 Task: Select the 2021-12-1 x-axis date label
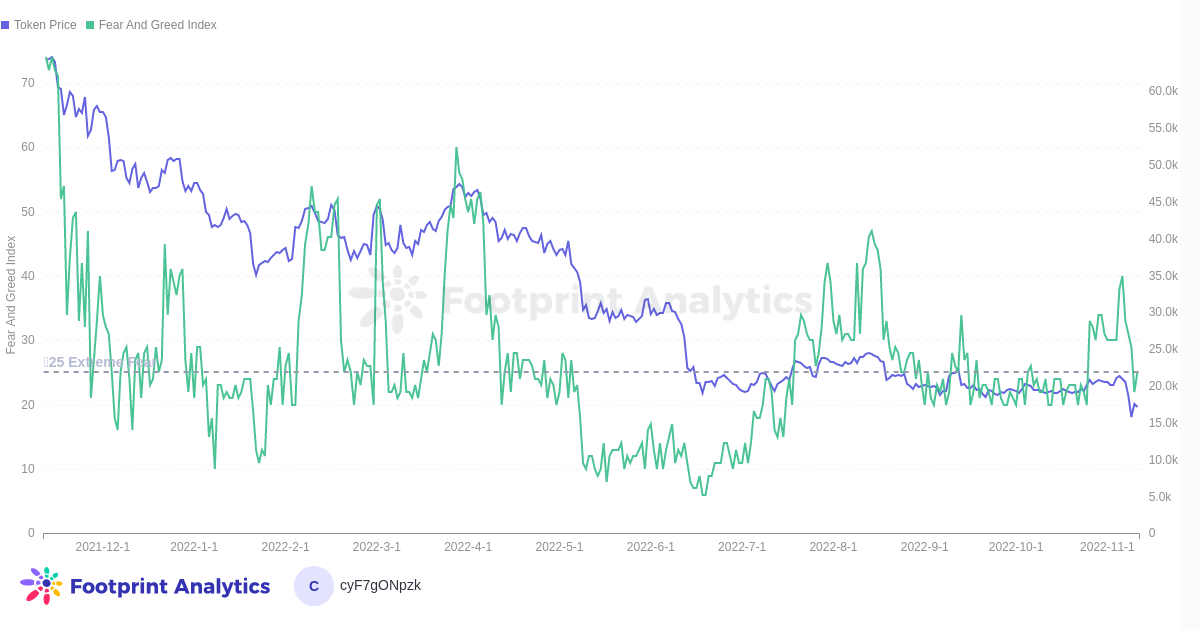pos(103,547)
